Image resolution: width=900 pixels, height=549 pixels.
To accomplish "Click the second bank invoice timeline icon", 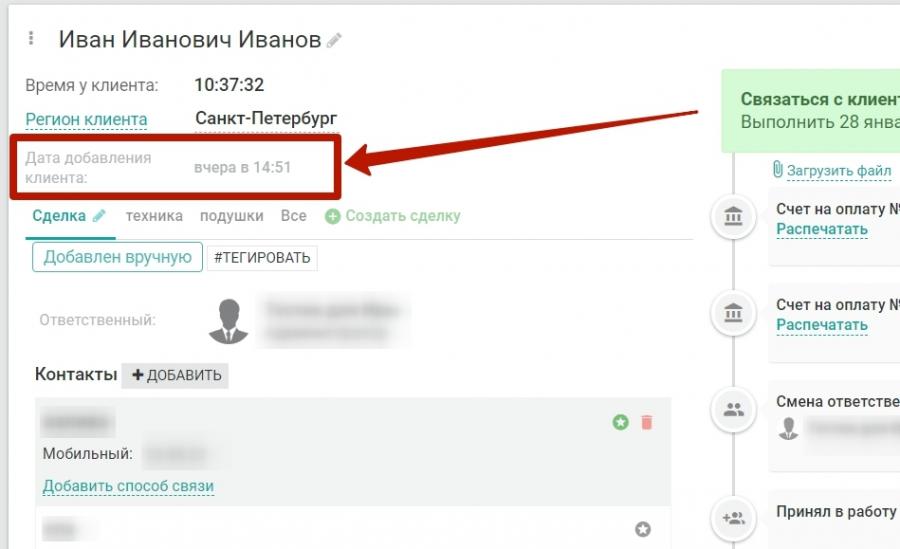I will pos(734,313).
